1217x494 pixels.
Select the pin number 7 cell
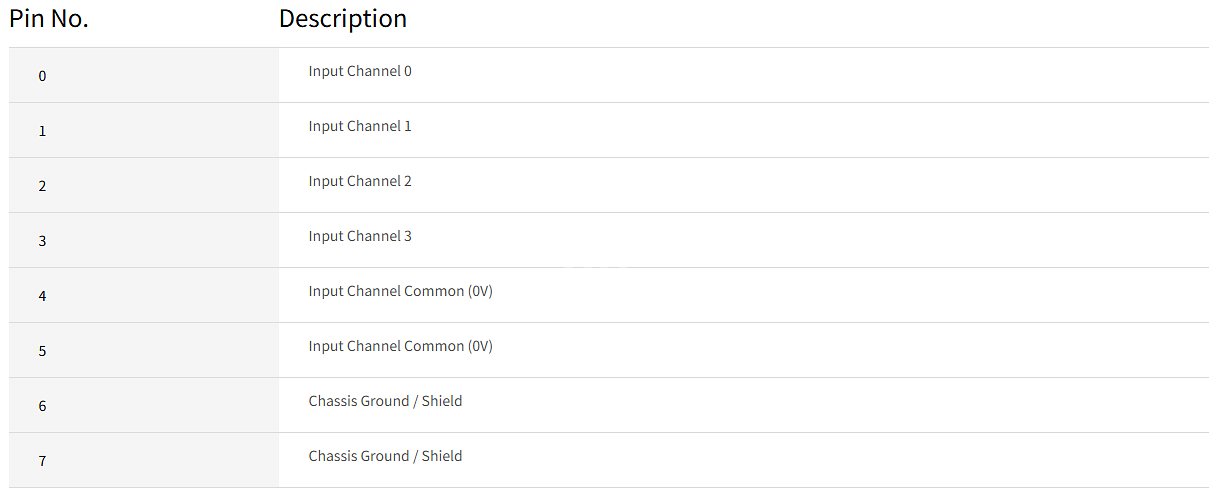point(144,460)
